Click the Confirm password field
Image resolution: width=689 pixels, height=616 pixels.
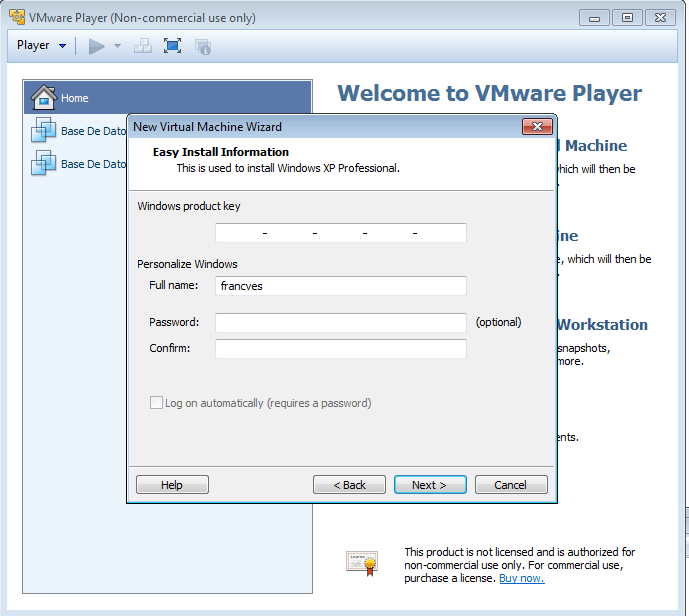[x=341, y=349]
